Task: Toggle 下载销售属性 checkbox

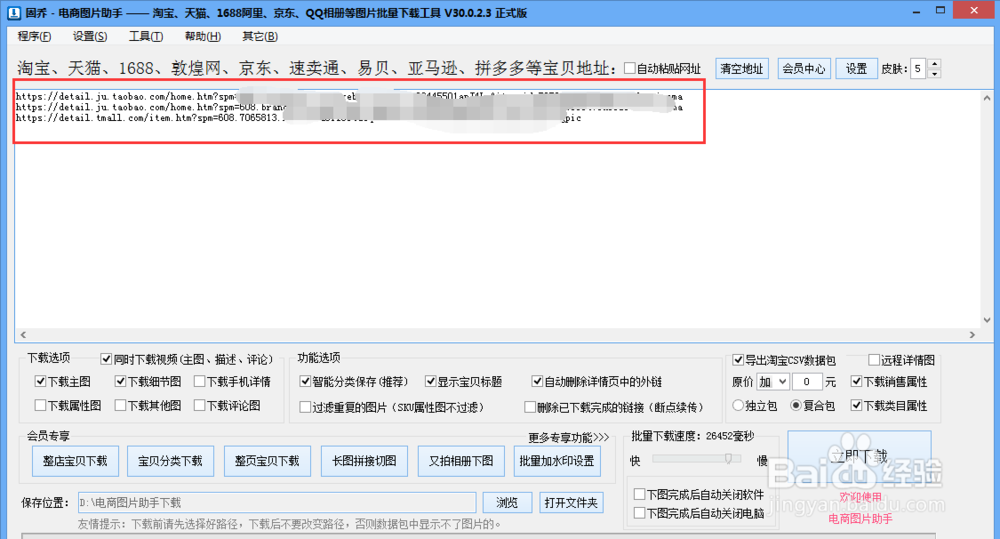Action: [x=857, y=381]
